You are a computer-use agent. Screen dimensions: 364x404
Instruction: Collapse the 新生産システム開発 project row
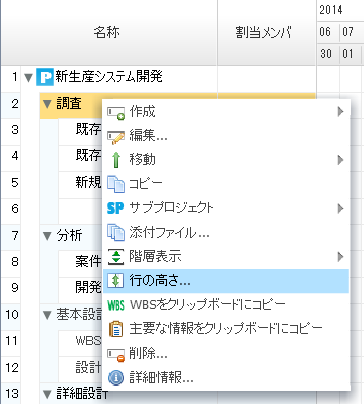(29, 78)
